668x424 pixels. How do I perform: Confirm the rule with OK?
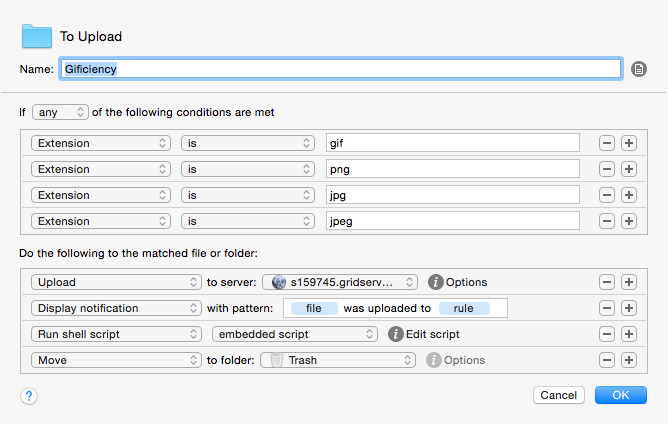coord(621,395)
